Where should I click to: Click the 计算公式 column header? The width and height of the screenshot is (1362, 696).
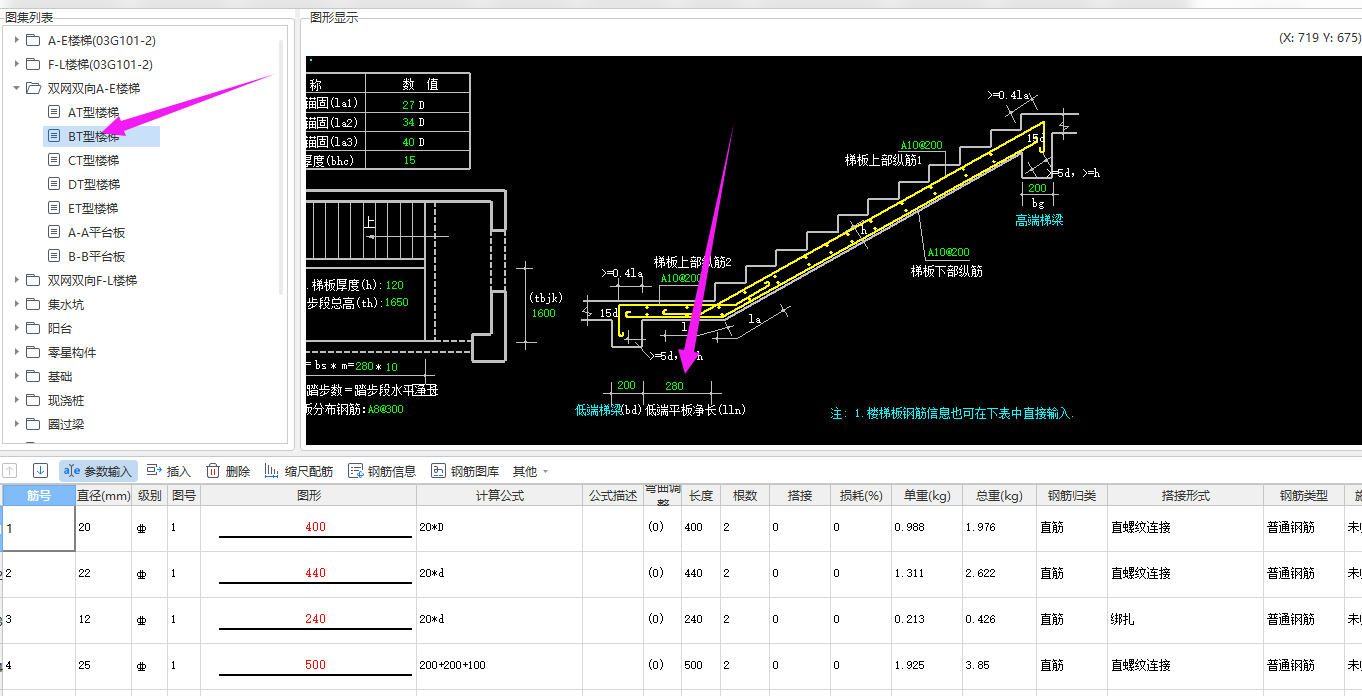[x=499, y=495]
